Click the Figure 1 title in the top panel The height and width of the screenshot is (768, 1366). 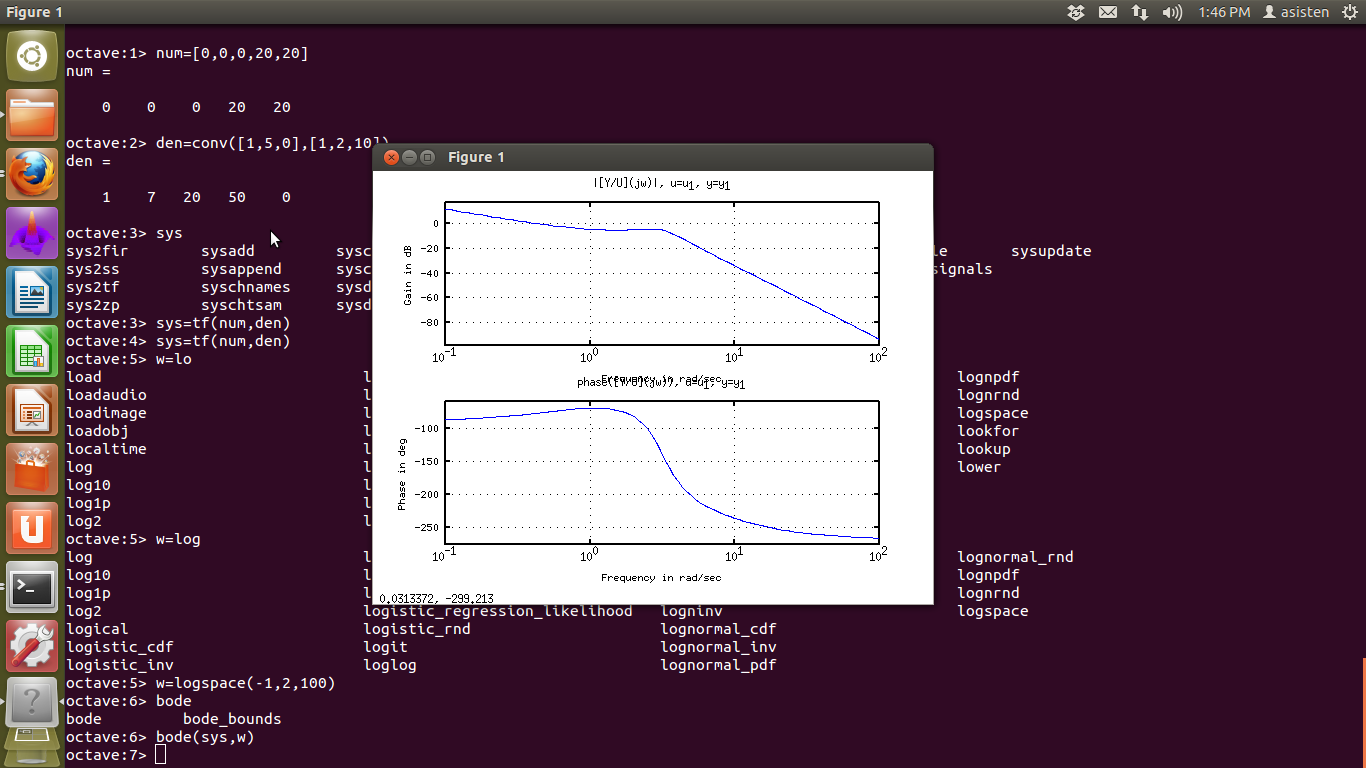[x=35, y=12]
